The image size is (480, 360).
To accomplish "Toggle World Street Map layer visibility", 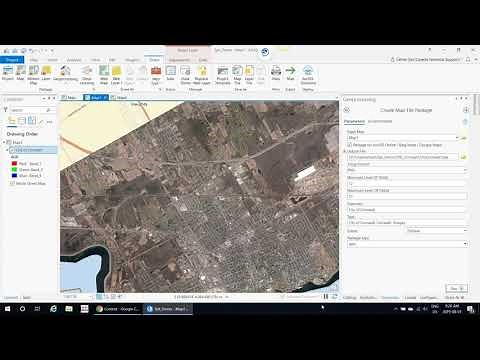I will pos(12,183).
